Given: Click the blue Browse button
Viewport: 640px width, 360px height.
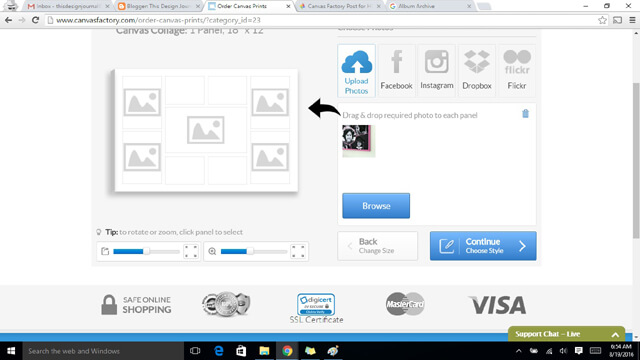Looking at the screenshot, I should point(376,206).
